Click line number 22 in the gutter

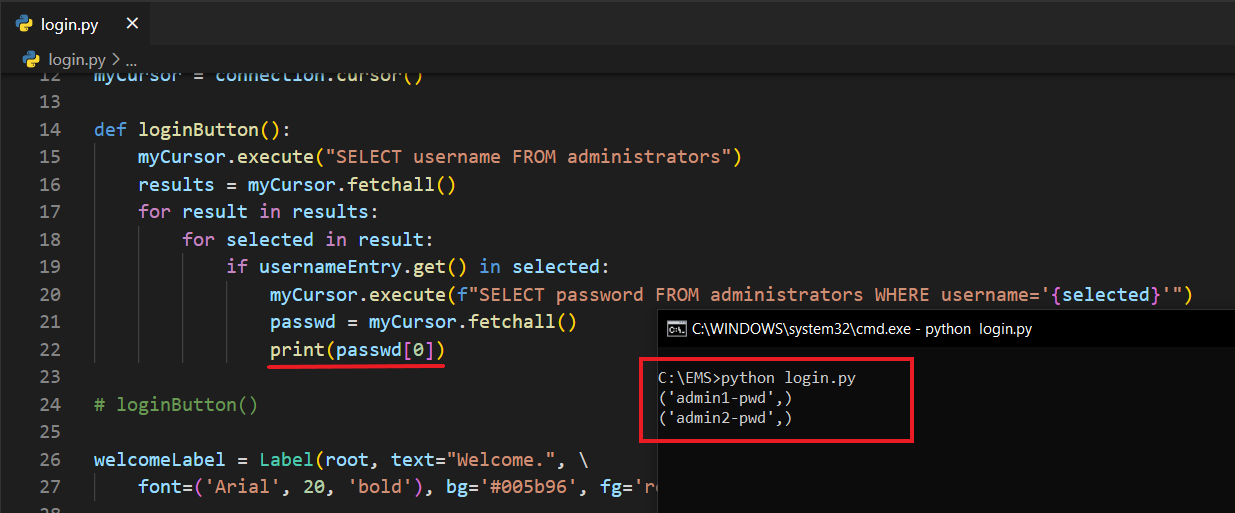pyautogui.click(x=50, y=350)
